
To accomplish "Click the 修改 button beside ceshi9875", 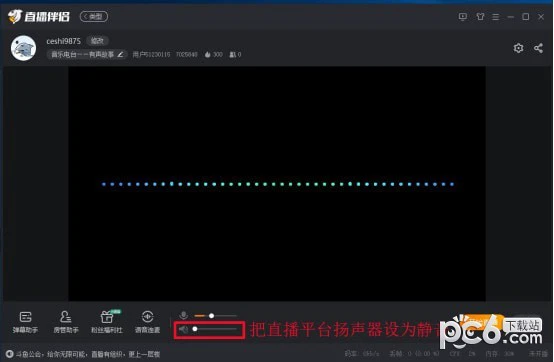I will coord(97,41).
